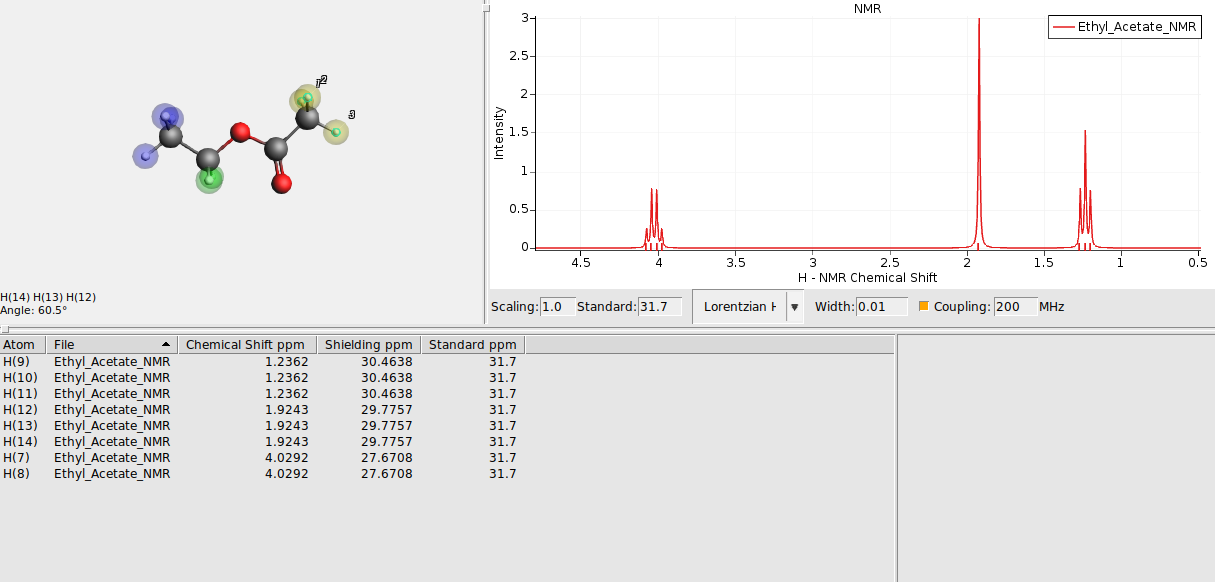1215x582 pixels.
Task: Edit the Standard value of 31.7
Action: 657,307
